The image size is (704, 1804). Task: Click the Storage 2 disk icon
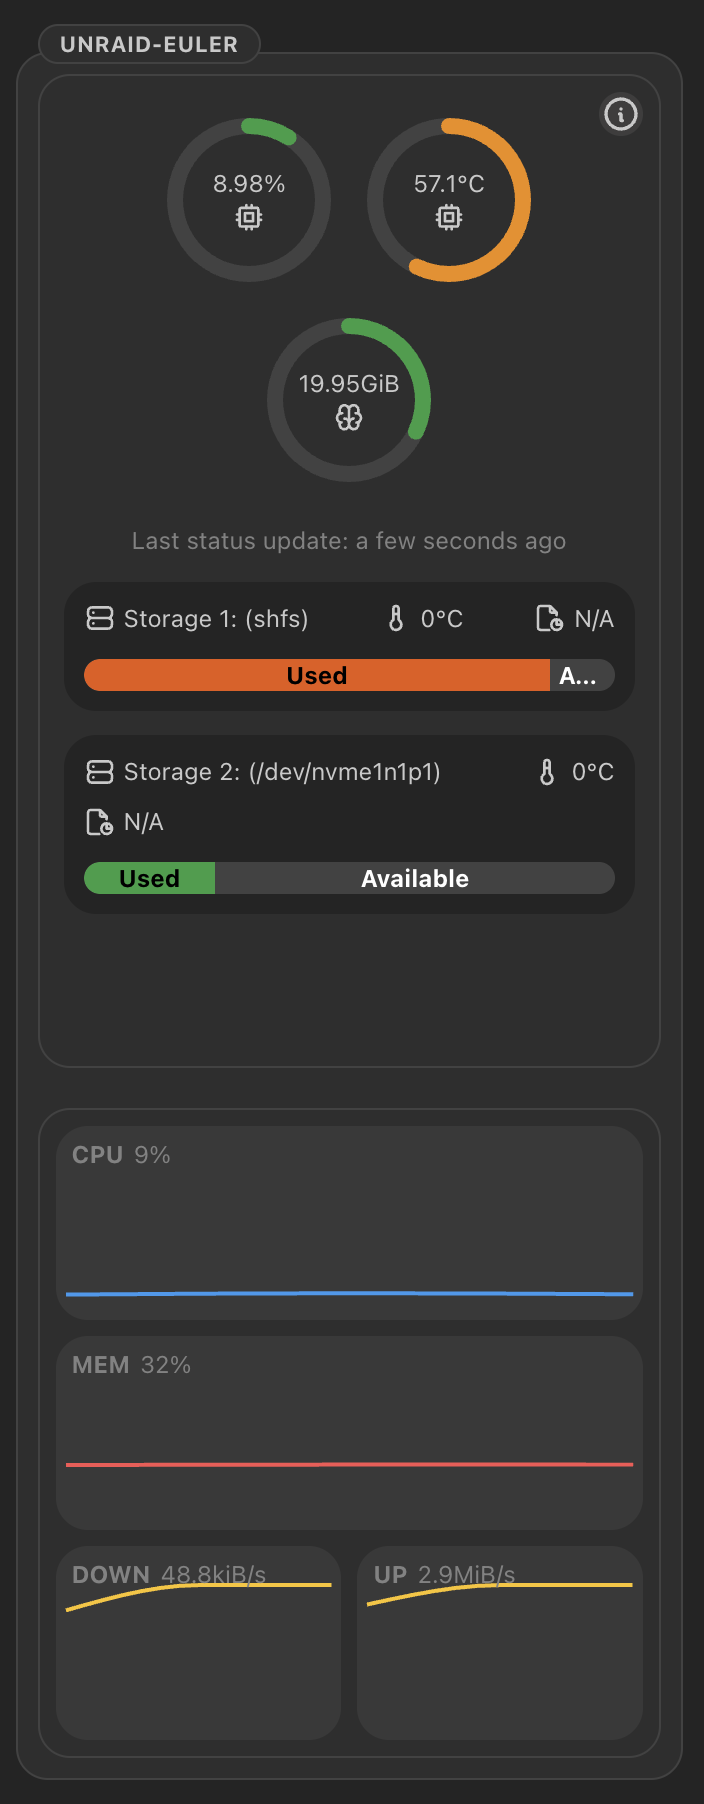pos(100,772)
